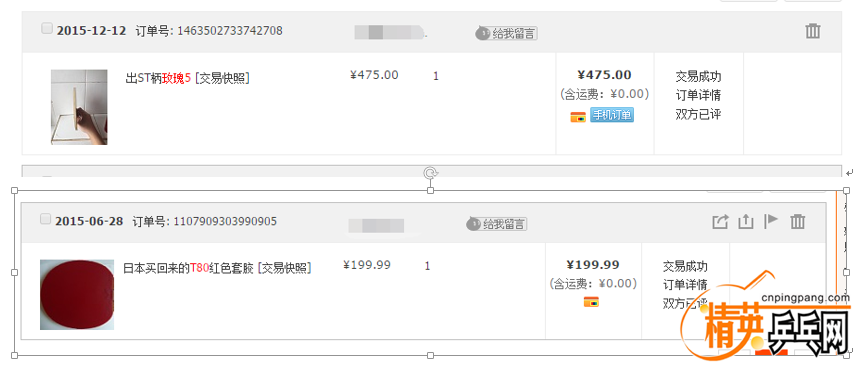
Task: Click 给我留言 in the 2015-06-28 order
Action: [x=496, y=224]
